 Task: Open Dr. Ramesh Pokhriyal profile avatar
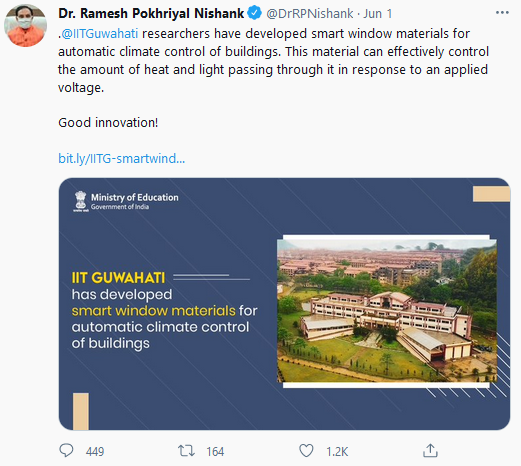25,25
